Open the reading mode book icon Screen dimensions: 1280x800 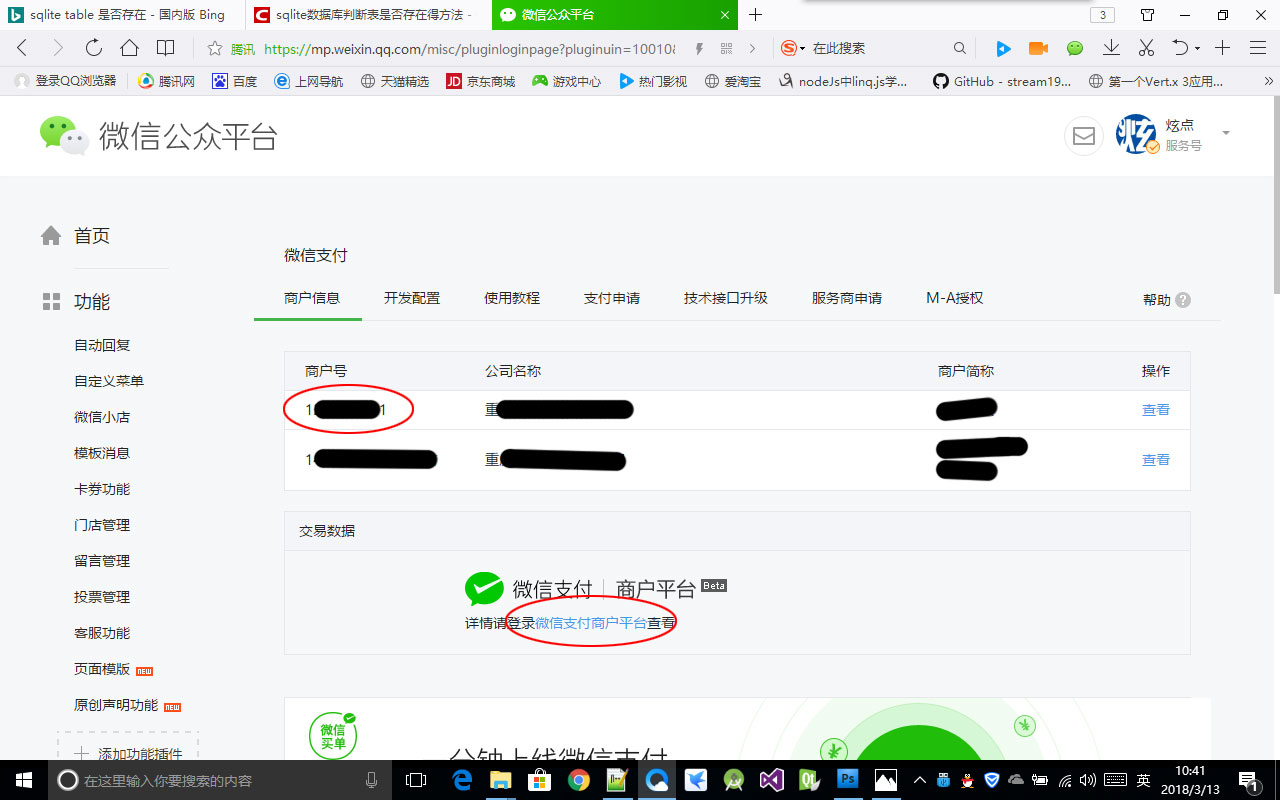coord(166,48)
